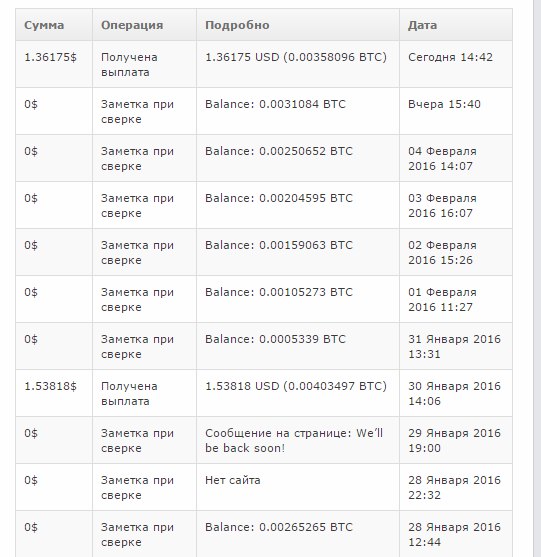
Task: Select the Balance: 0.00159063 BTC entry
Action: pyautogui.click(x=278, y=245)
